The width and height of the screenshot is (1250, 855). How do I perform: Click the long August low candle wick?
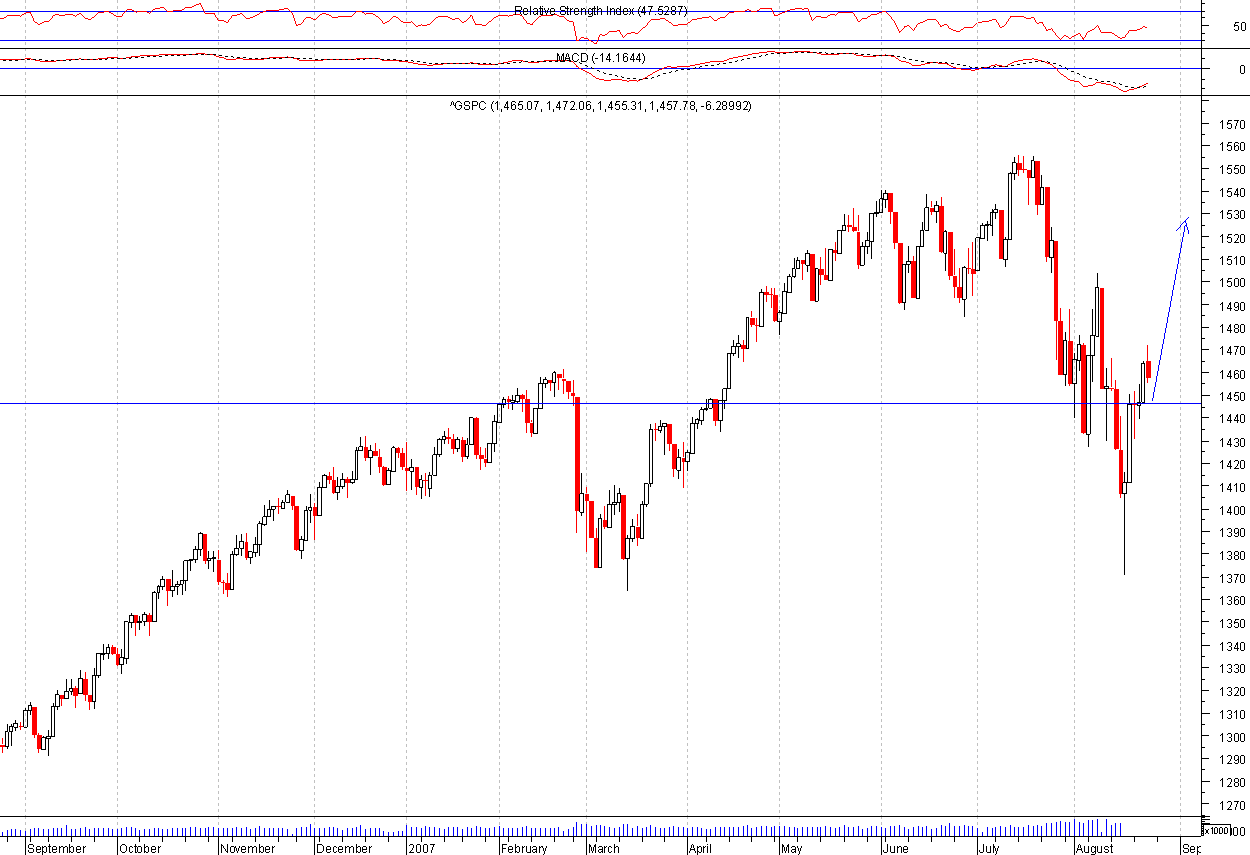[x=1124, y=535]
